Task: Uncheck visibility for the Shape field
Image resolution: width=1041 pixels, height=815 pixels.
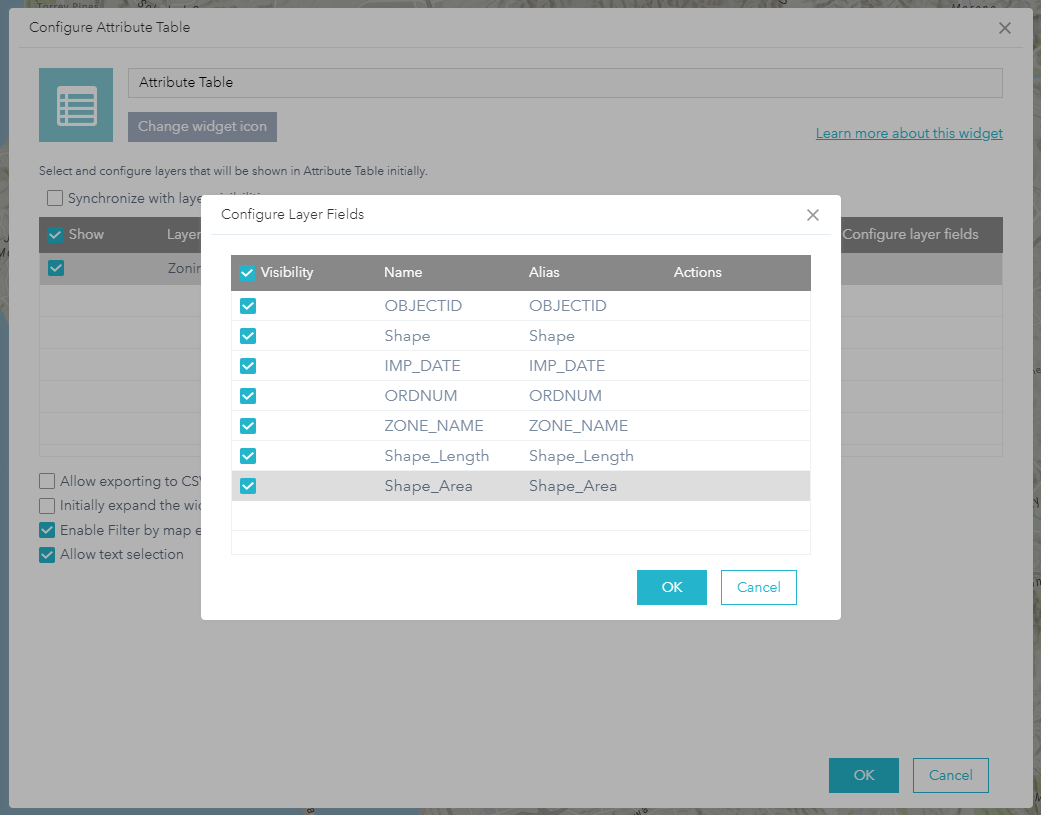Action: tap(248, 336)
